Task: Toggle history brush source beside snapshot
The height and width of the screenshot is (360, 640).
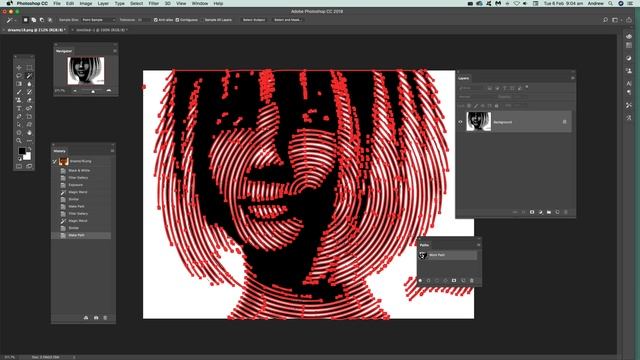Action: point(55,161)
